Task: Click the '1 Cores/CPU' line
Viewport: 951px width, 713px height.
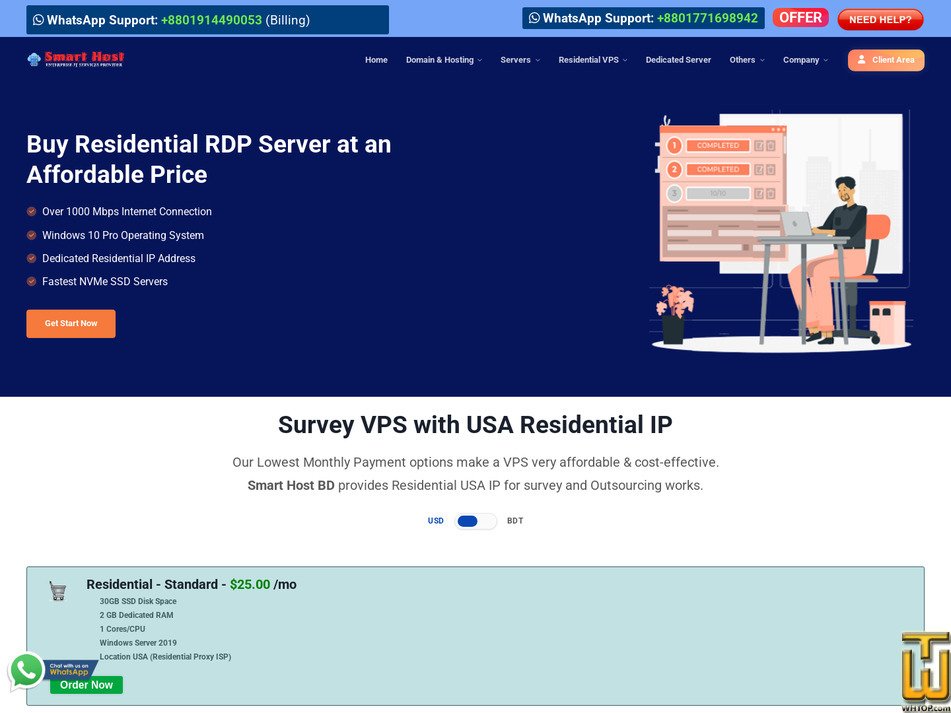Action: [x=123, y=629]
